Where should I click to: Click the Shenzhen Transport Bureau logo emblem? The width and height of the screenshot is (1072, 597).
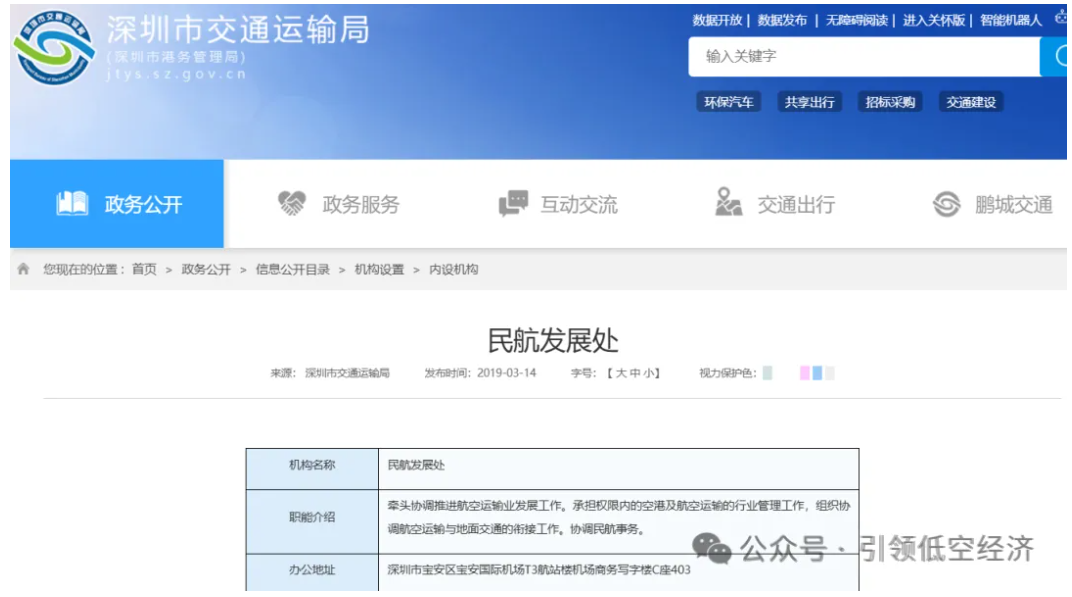(54, 49)
